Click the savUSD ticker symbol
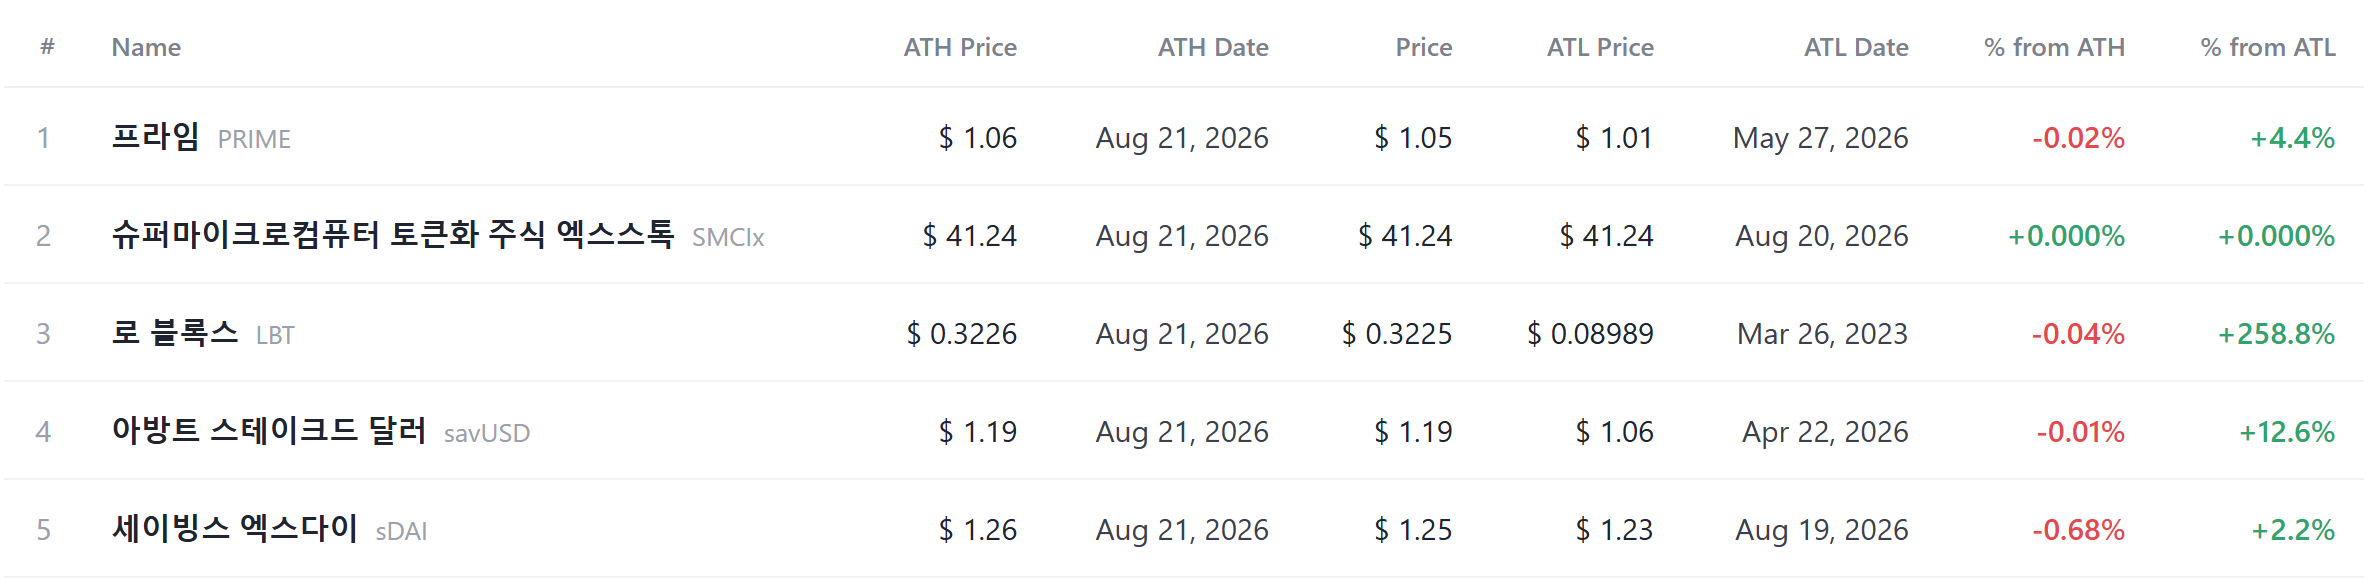 coord(487,433)
